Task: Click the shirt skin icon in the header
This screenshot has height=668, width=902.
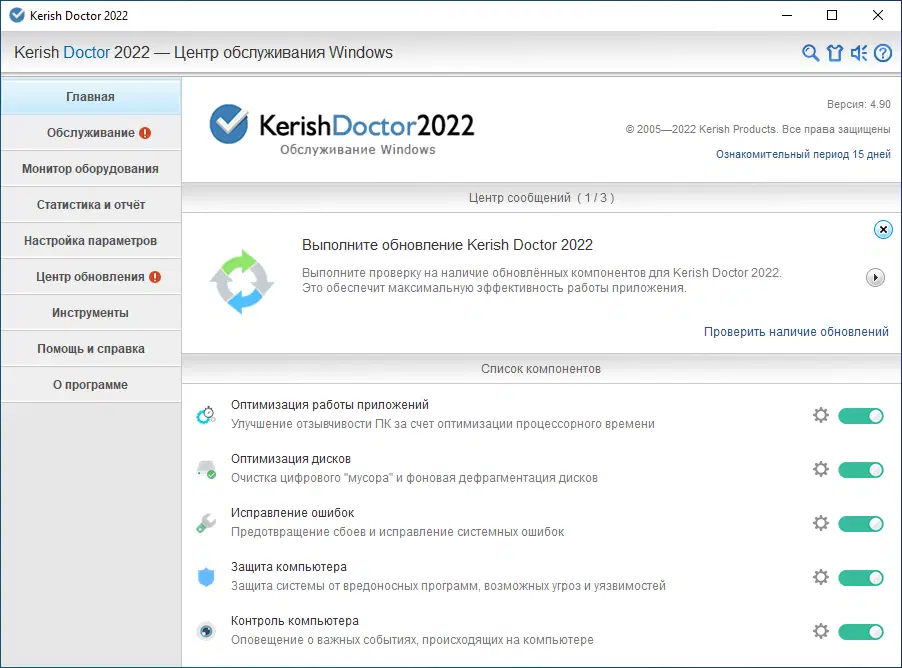Action: [835, 53]
